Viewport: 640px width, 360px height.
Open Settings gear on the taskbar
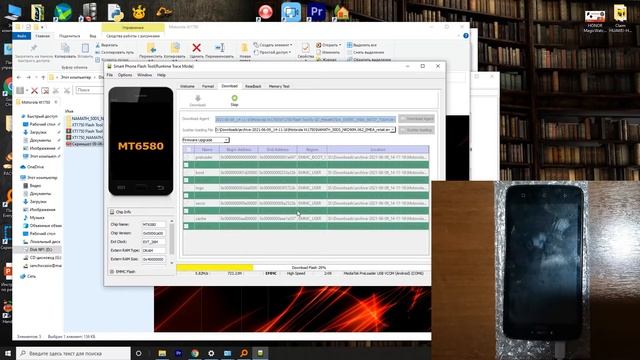point(211,353)
